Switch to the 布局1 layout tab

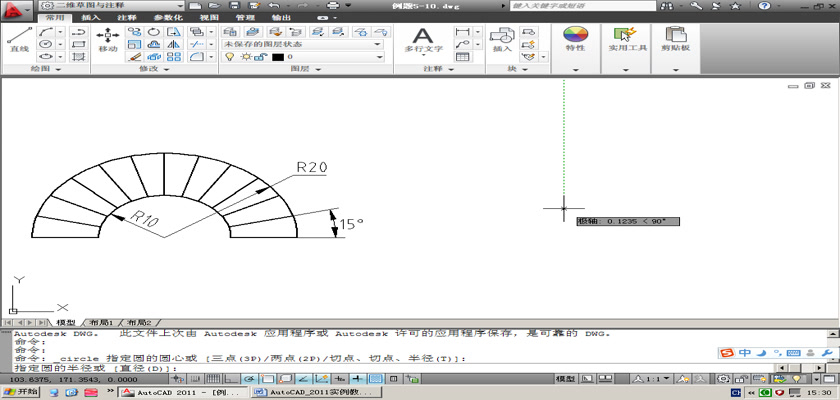(101, 323)
